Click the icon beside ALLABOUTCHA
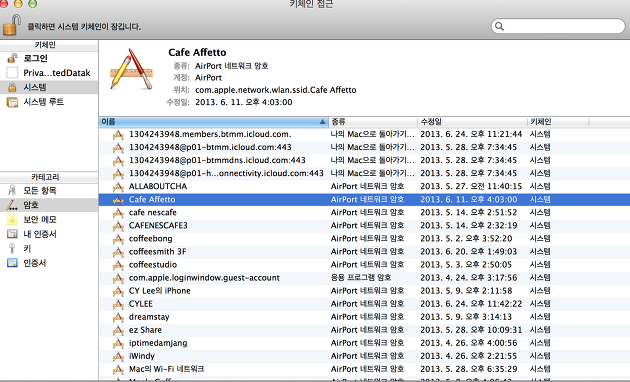630x382 pixels. click(x=118, y=186)
